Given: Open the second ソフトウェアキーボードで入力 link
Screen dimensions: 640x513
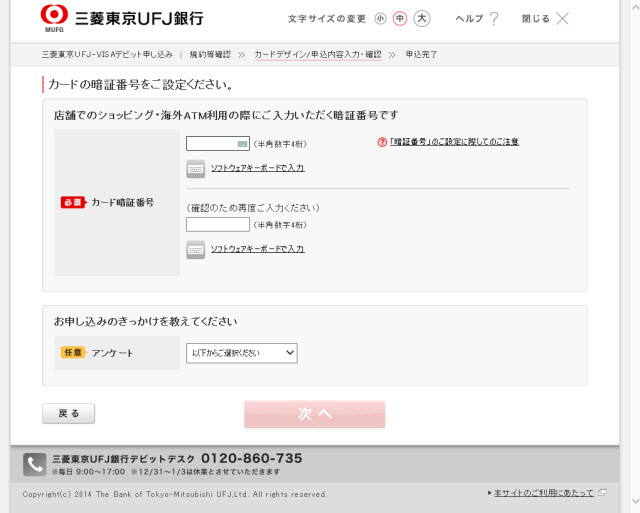Looking at the screenshot, I should [x=258, y=249].
